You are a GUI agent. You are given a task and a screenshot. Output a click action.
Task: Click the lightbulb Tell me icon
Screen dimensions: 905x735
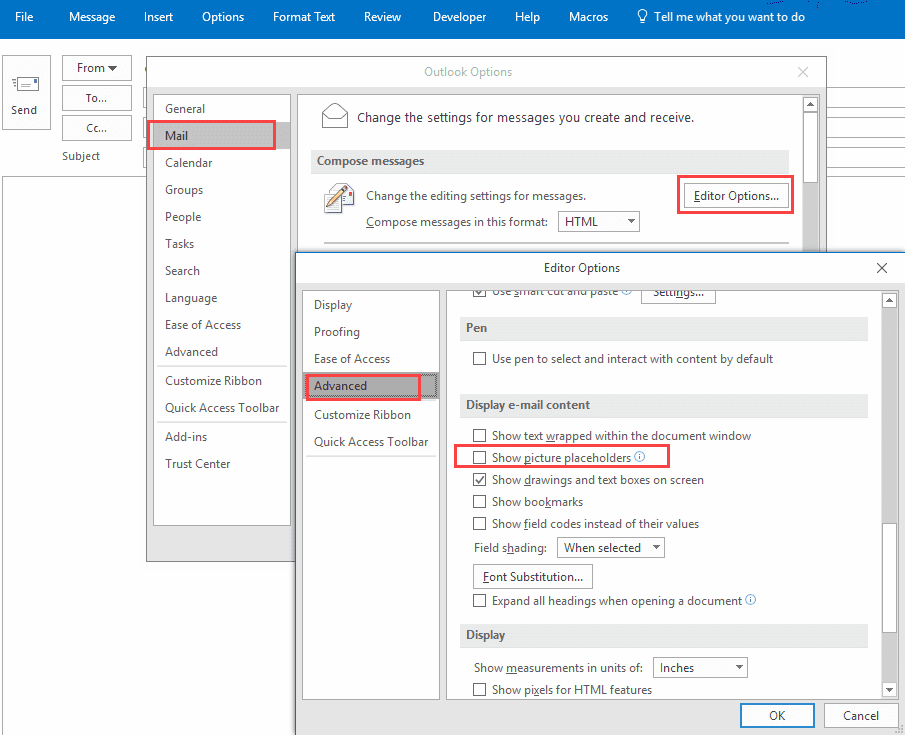(x=643, y=17)
